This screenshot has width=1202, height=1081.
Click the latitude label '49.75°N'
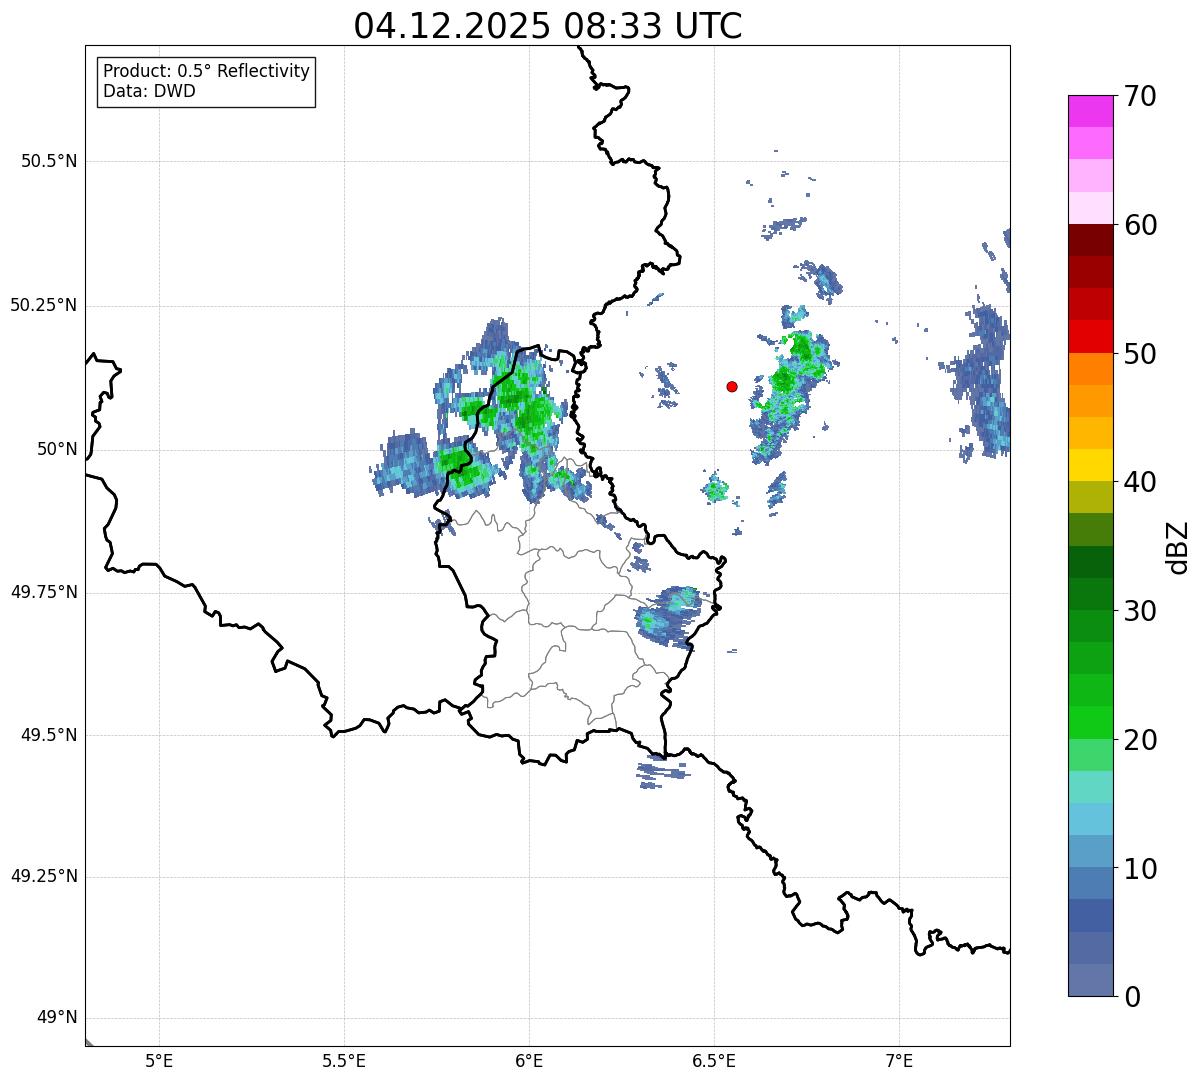coord(44,592)
